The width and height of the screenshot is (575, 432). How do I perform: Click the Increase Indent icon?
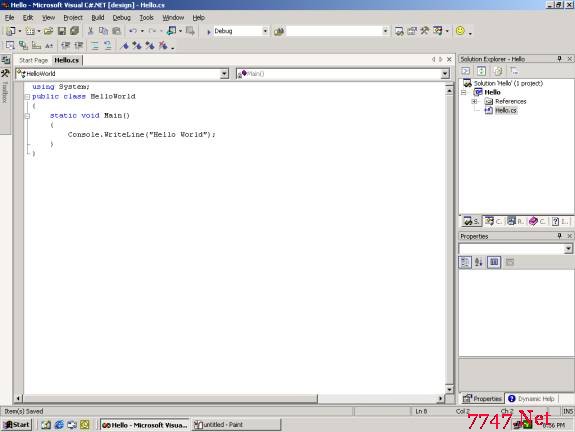pos(79,45)
